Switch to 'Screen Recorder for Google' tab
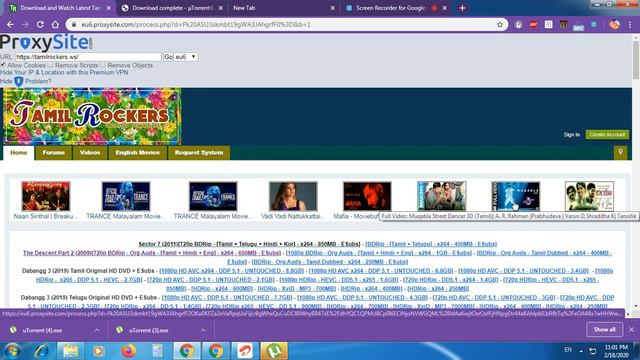 coord(394,8)
